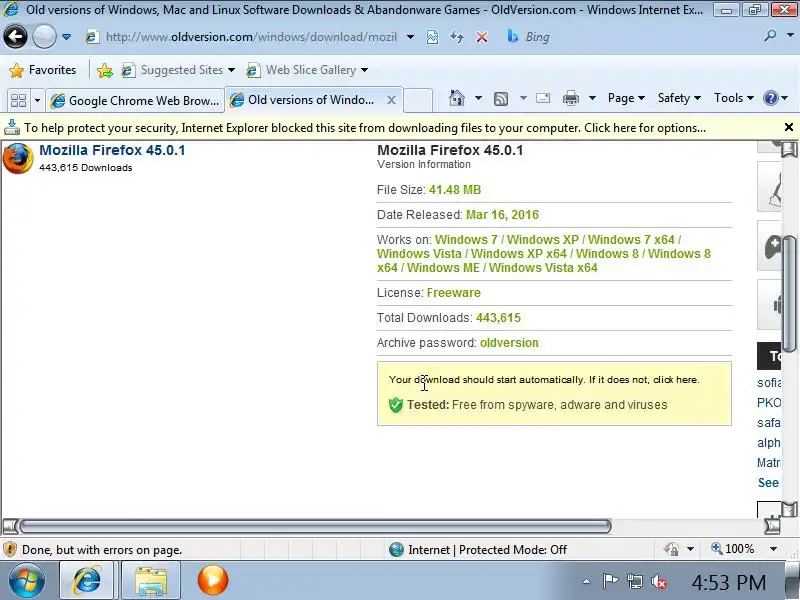Launch Windows Media Player from taskbar
Screen dimensions: 800x600
[x=213, y=581]
